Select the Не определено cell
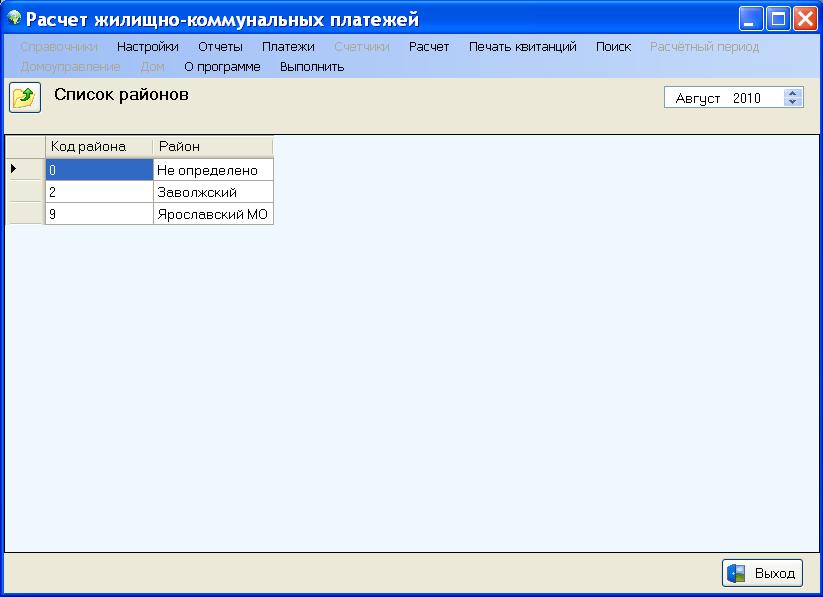 pyautogui.click(x=212, y=170)
